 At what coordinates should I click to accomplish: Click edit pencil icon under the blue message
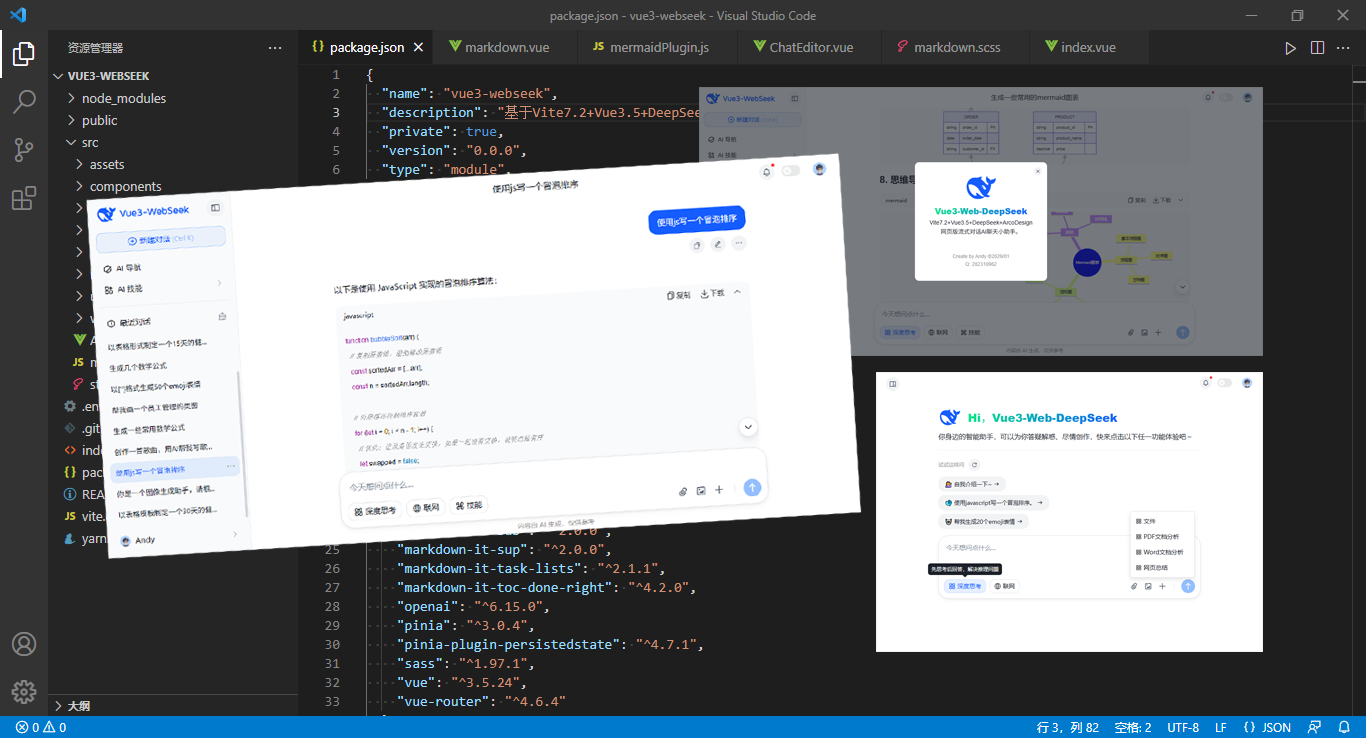click(717, 244)
